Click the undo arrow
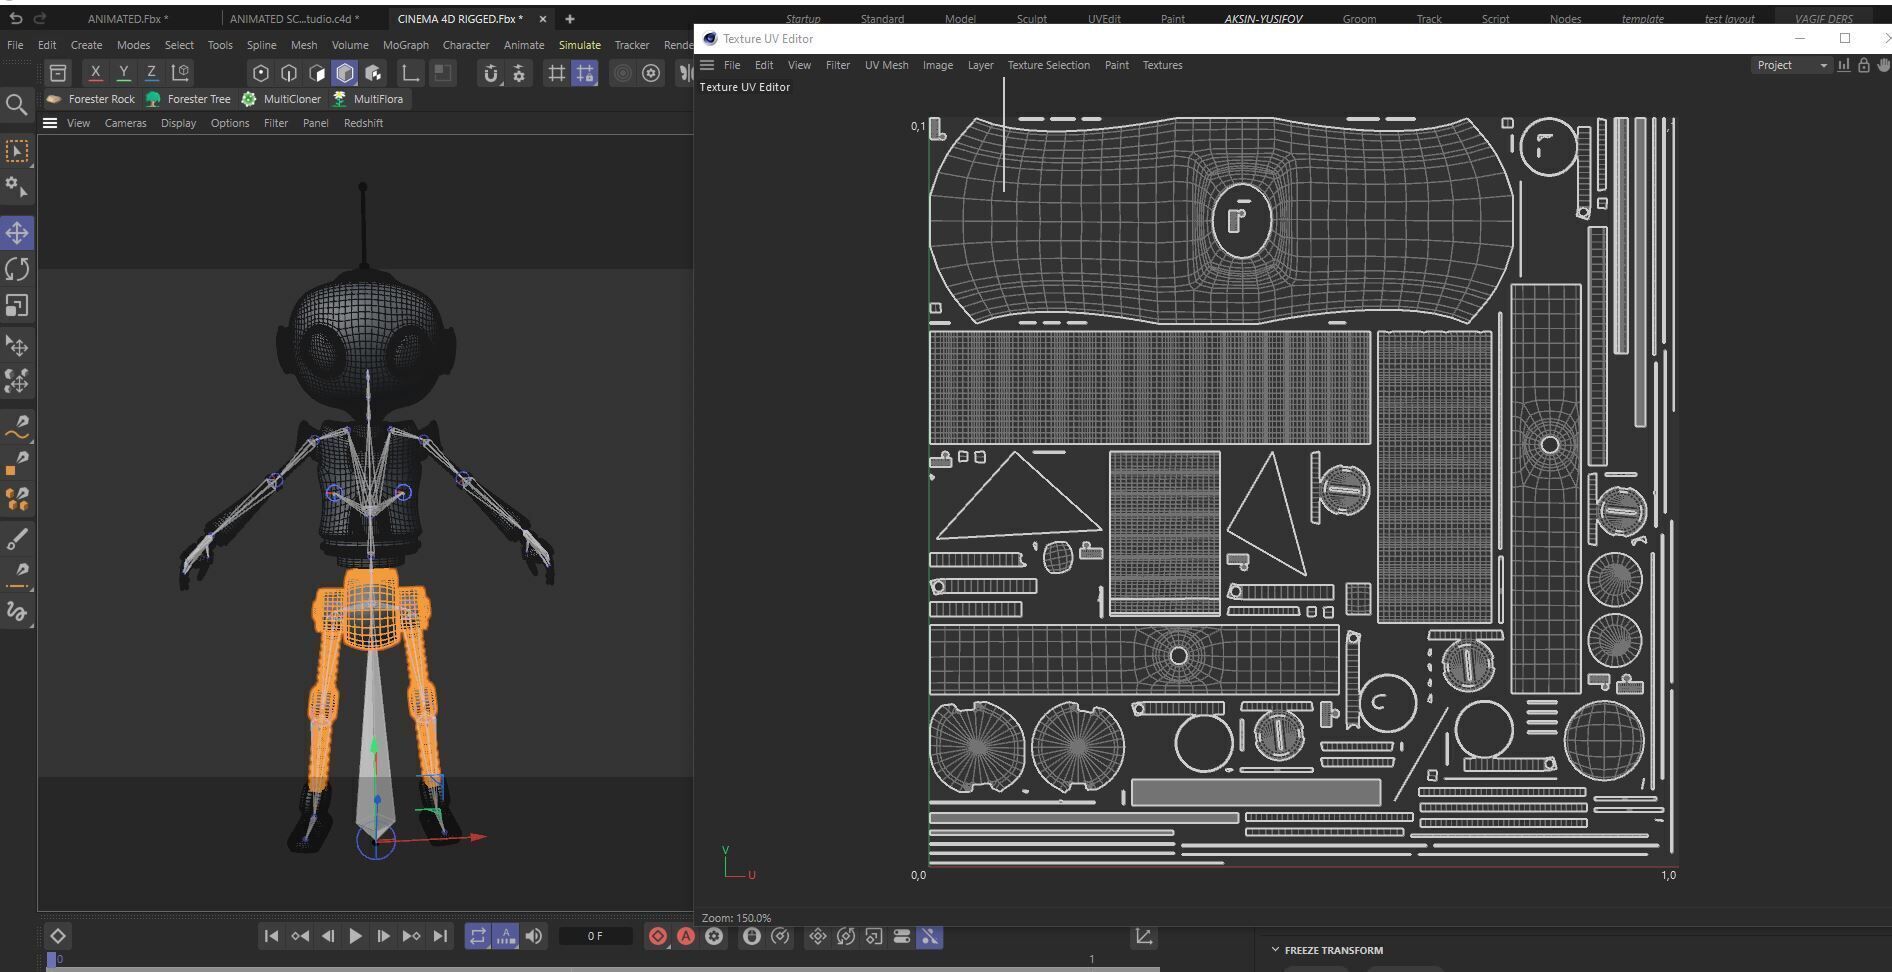The width and height of the screenshot is (1892, 972). coord(15,18)
